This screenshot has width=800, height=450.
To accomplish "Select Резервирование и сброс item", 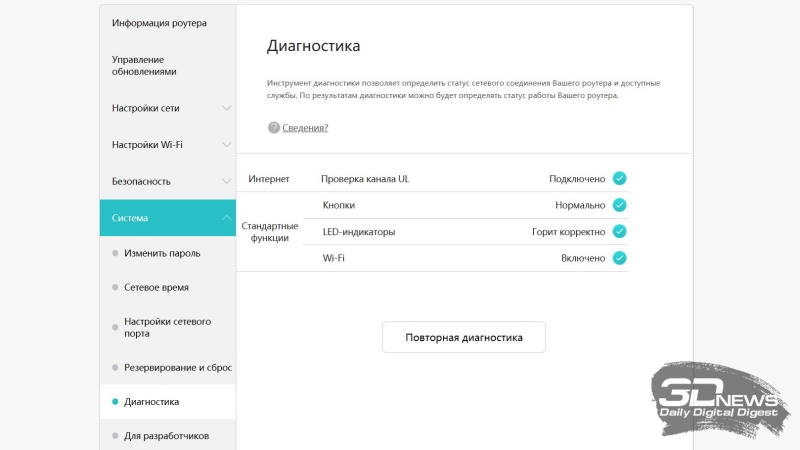I will point(177,368).
